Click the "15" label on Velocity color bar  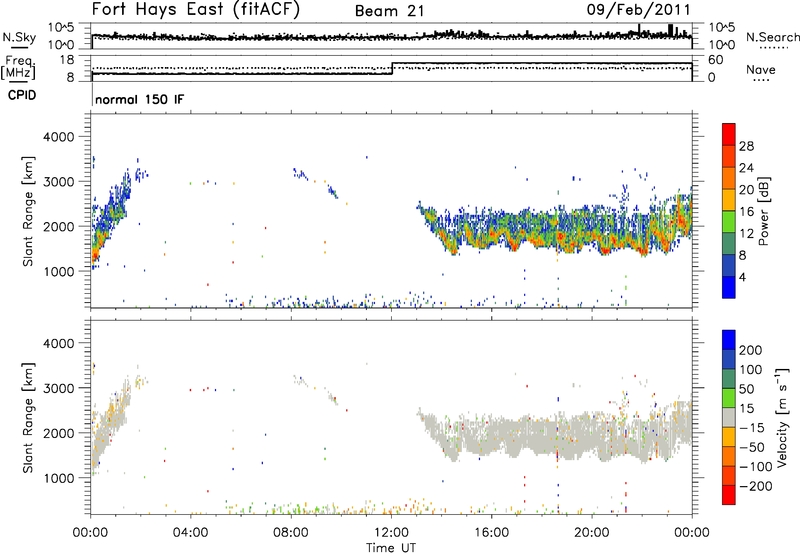(746, 409)
